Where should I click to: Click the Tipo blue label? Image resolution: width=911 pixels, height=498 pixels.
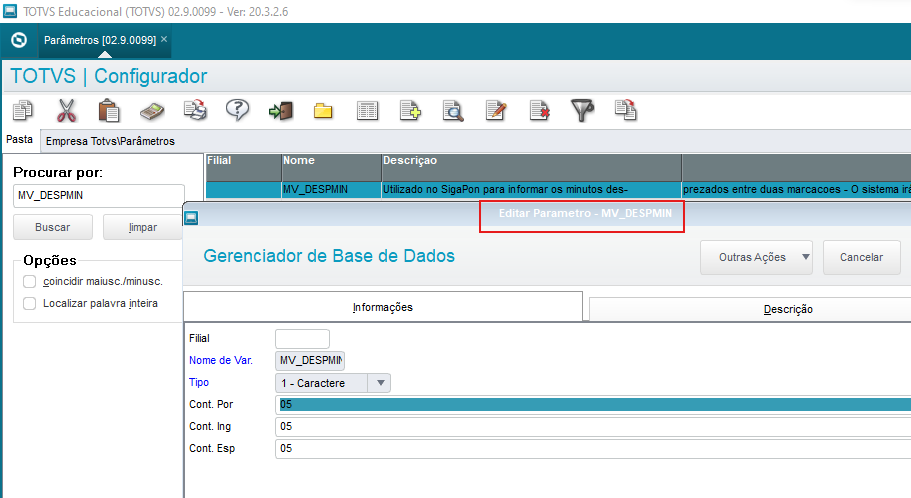(199, 382)
